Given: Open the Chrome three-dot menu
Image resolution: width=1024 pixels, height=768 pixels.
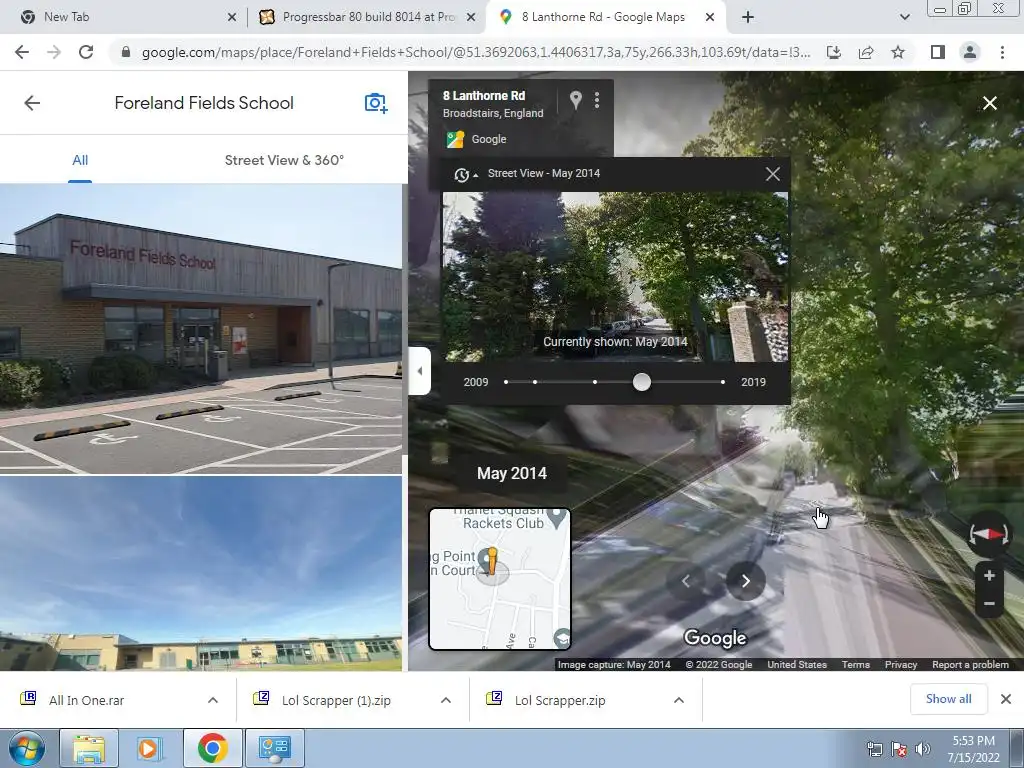Looking at the screenshot, I should pyautogui.click(x=1002, y=52).
